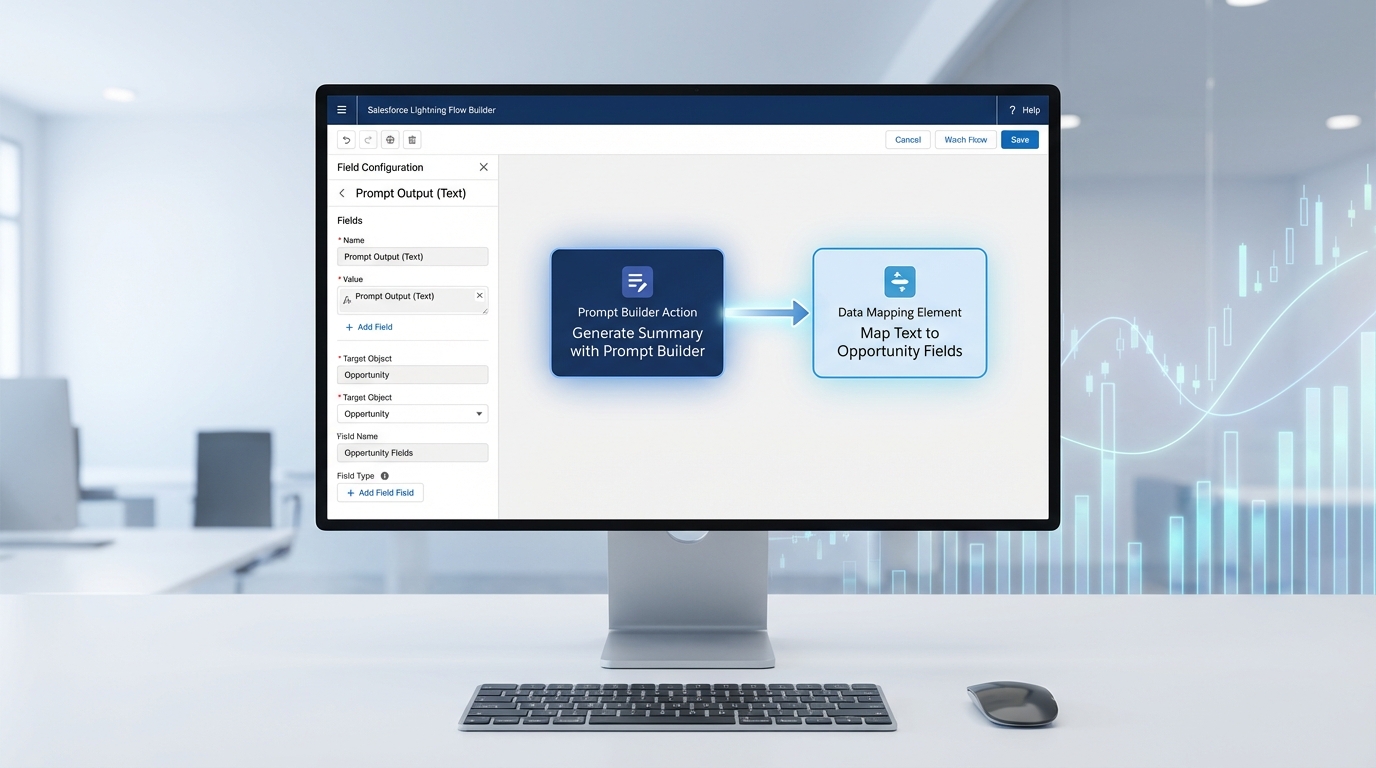Click the Help menu item
Viewport: 1376px width, 768px height.
(x=1030, y=110)
